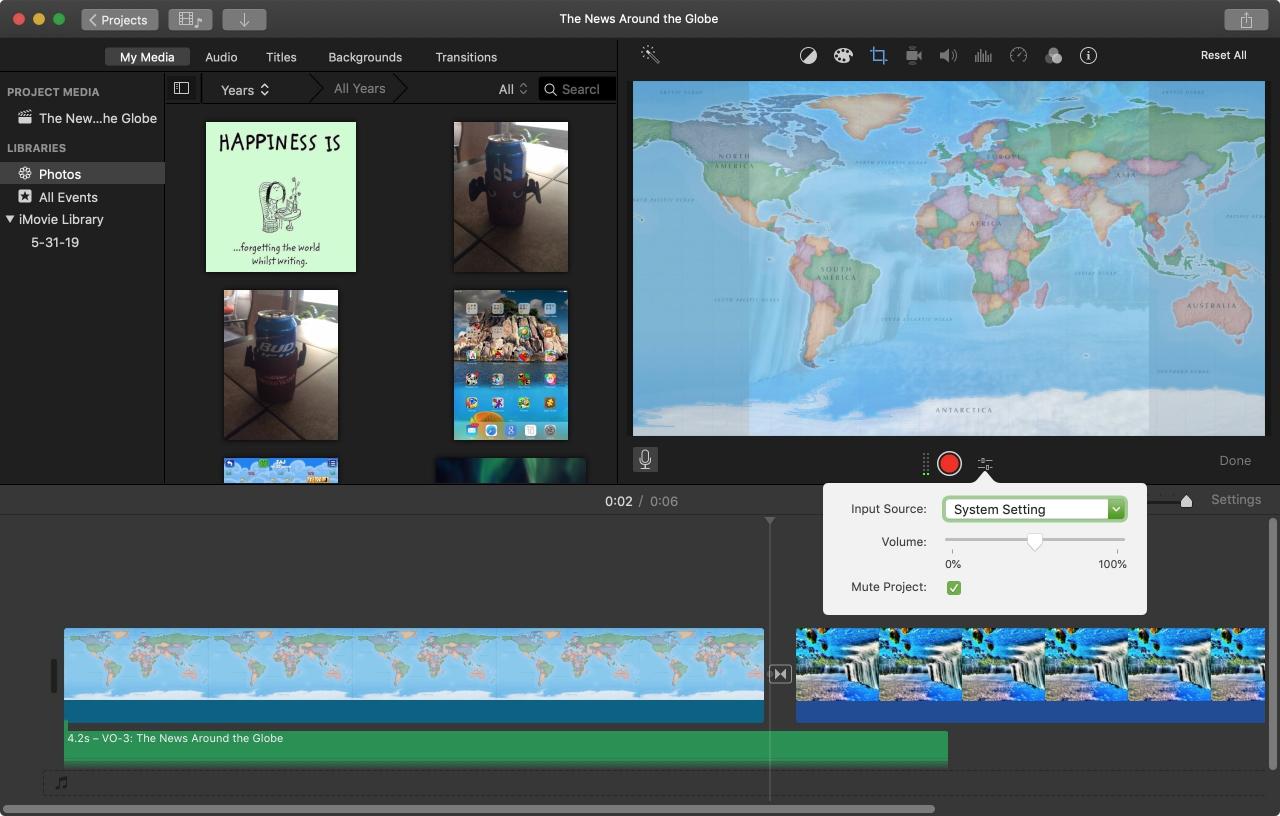Open the clip filter and effects icon
Viewport: 1280px width, 816px height.
coord(1053,56)
